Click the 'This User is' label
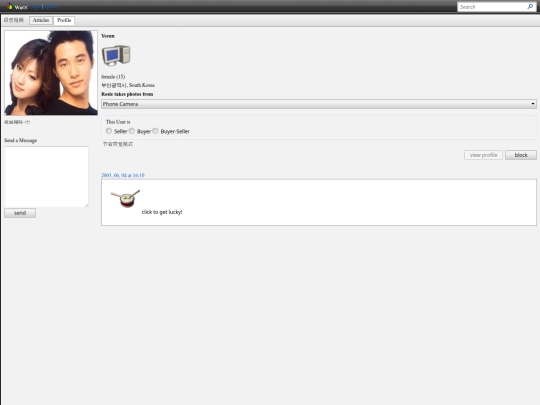 [118, 122]
